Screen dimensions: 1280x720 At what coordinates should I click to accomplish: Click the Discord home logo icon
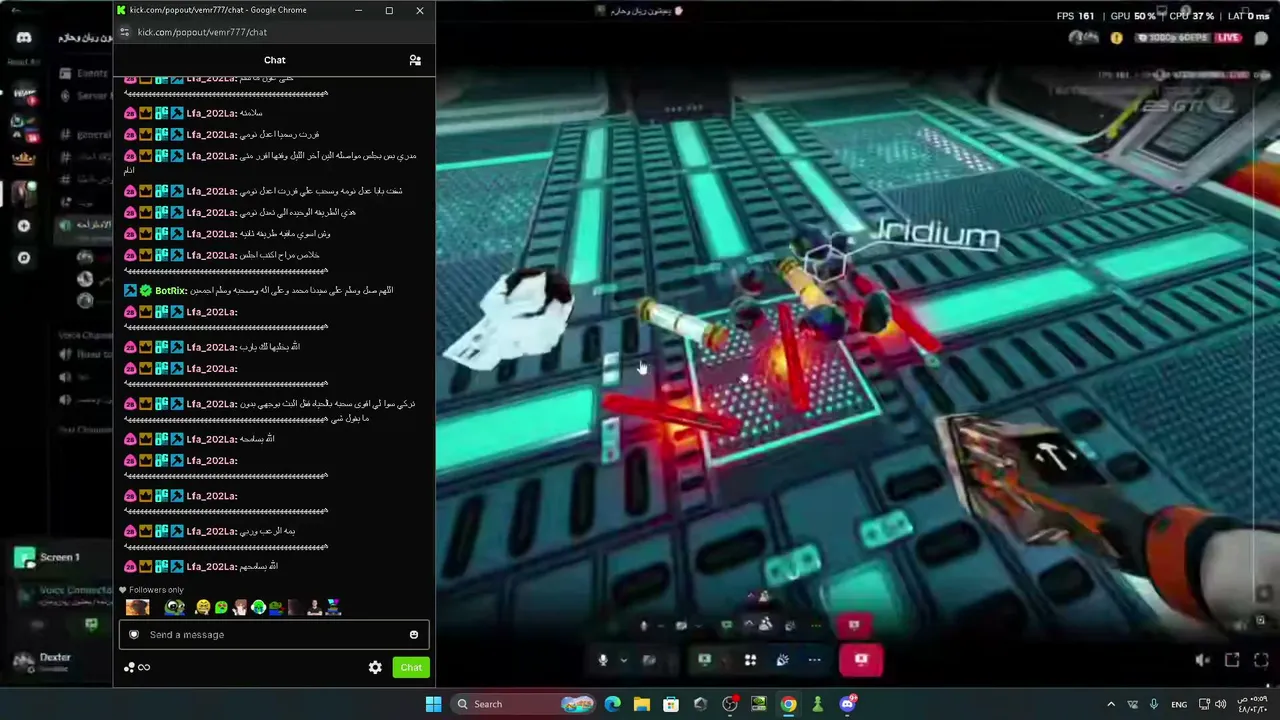(x=24, y=38)
